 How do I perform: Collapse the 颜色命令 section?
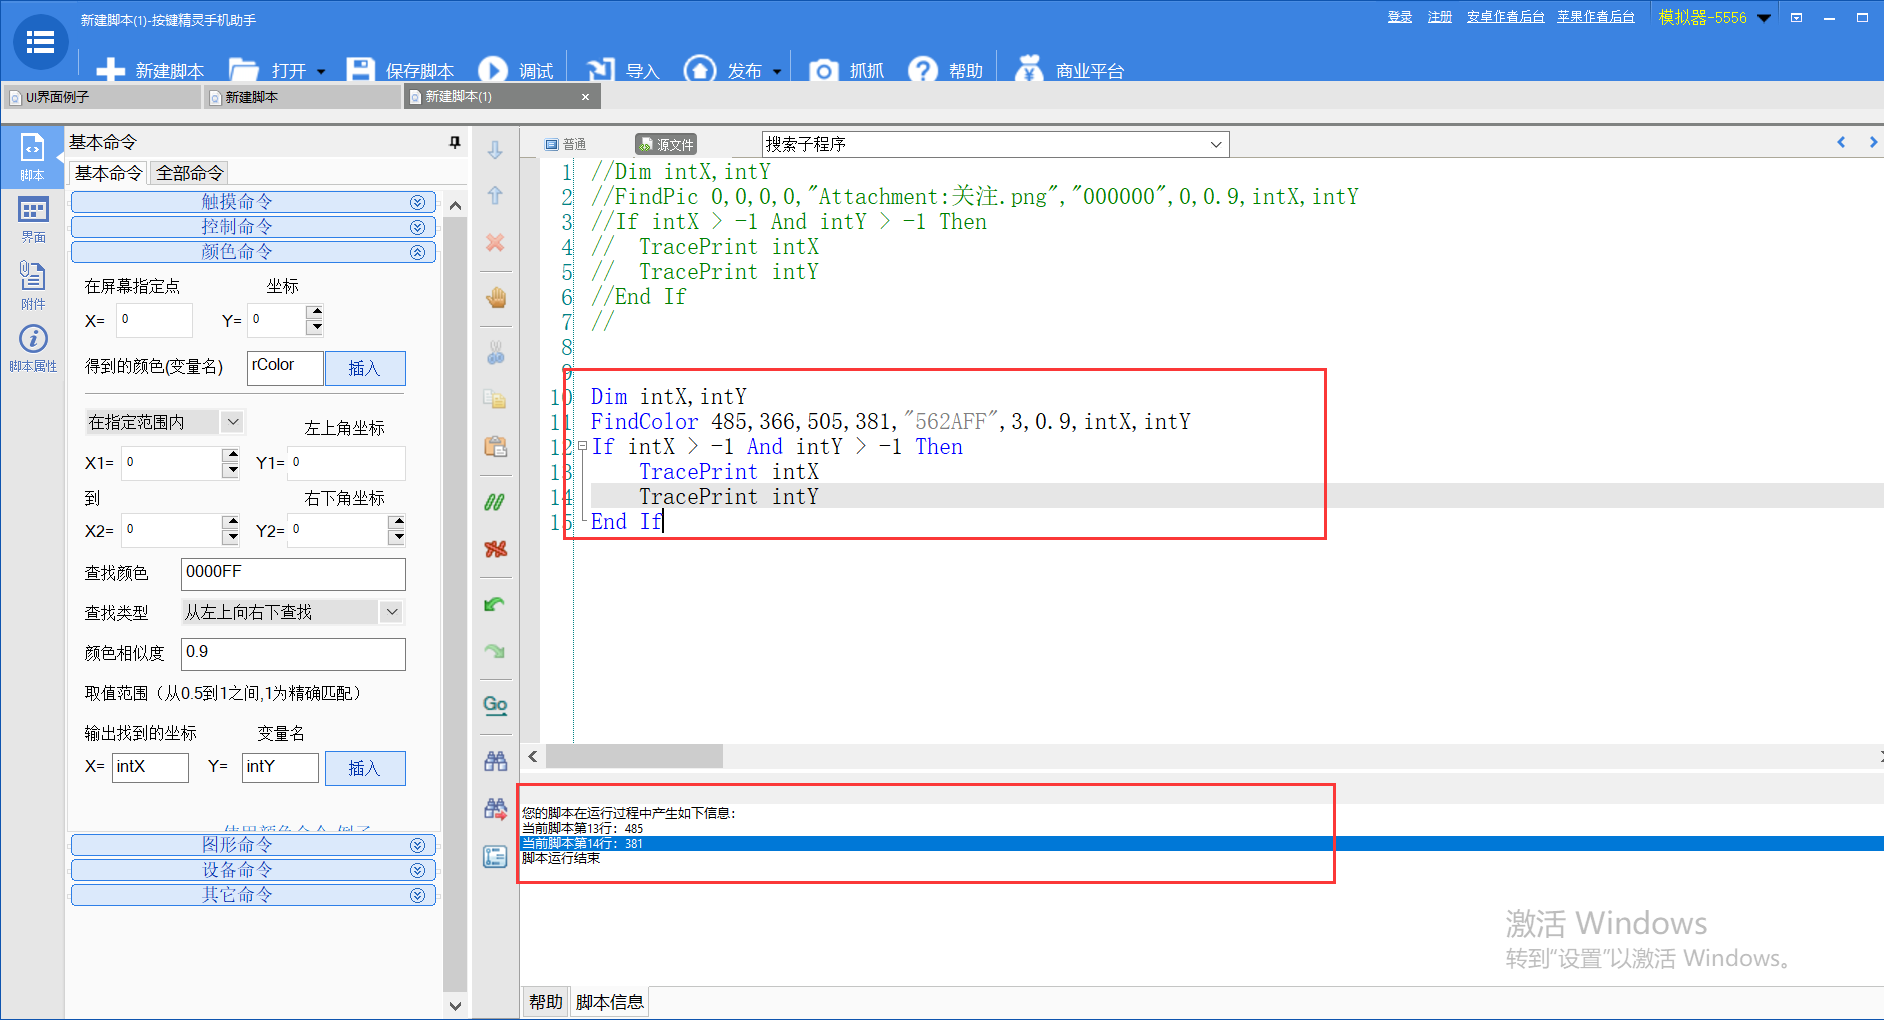point(253,252)
